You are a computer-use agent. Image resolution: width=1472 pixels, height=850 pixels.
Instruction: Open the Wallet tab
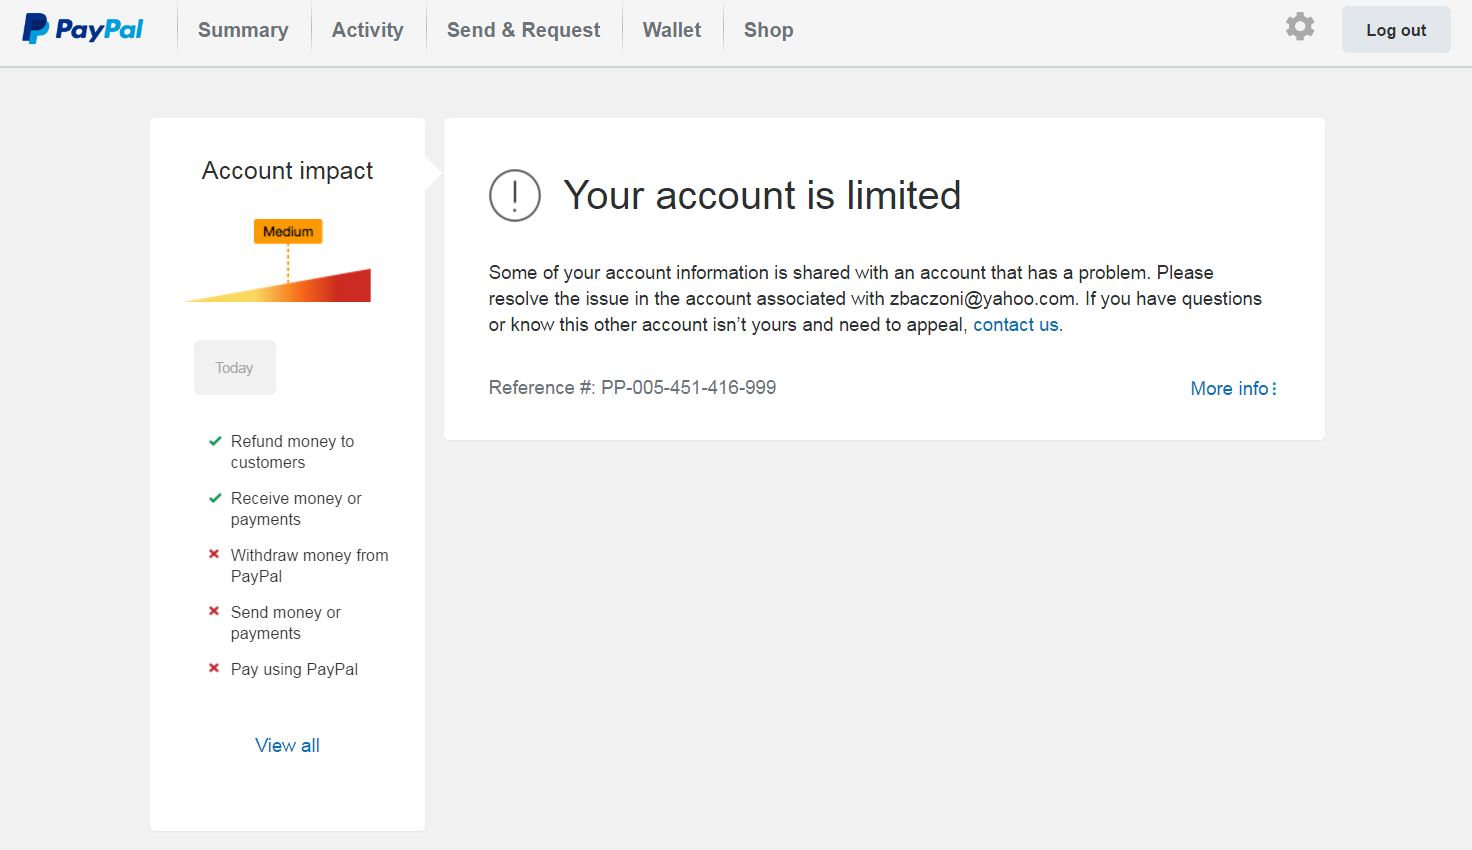coord(672,30)
